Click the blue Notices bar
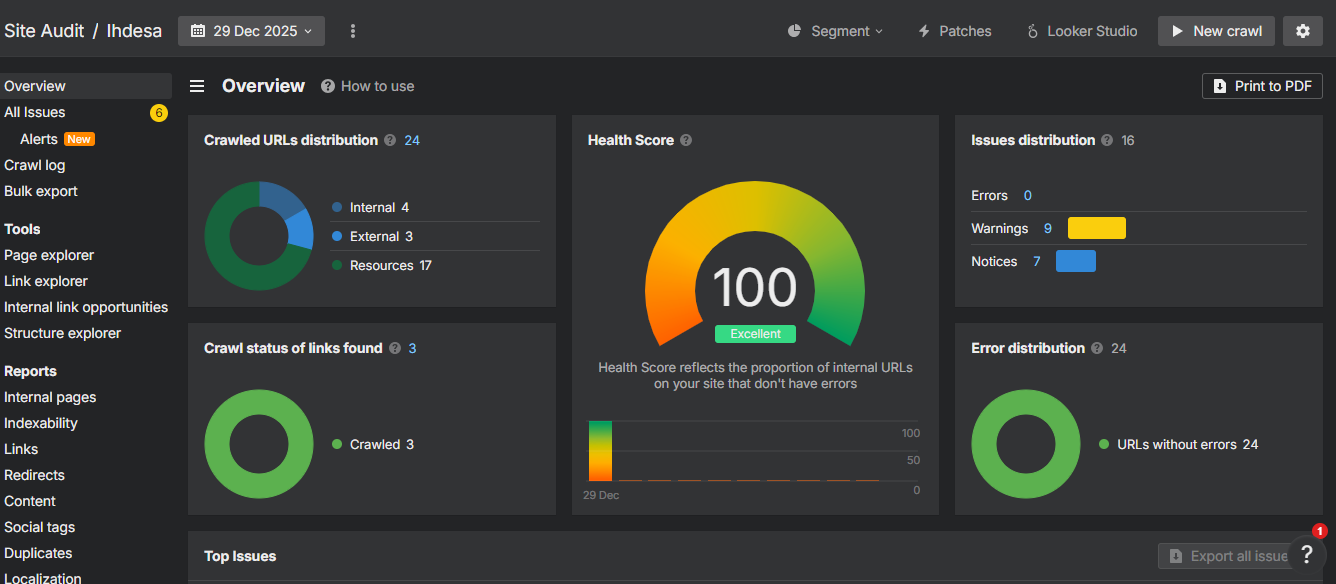 pos(1075,261)
